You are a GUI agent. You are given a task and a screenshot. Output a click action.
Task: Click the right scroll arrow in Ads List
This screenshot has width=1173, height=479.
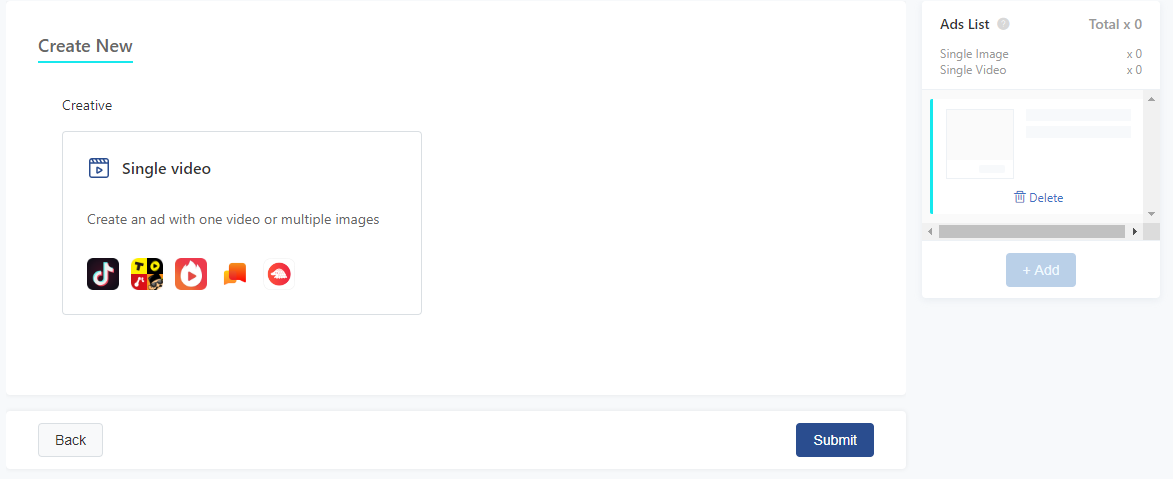pos(1135,232)
